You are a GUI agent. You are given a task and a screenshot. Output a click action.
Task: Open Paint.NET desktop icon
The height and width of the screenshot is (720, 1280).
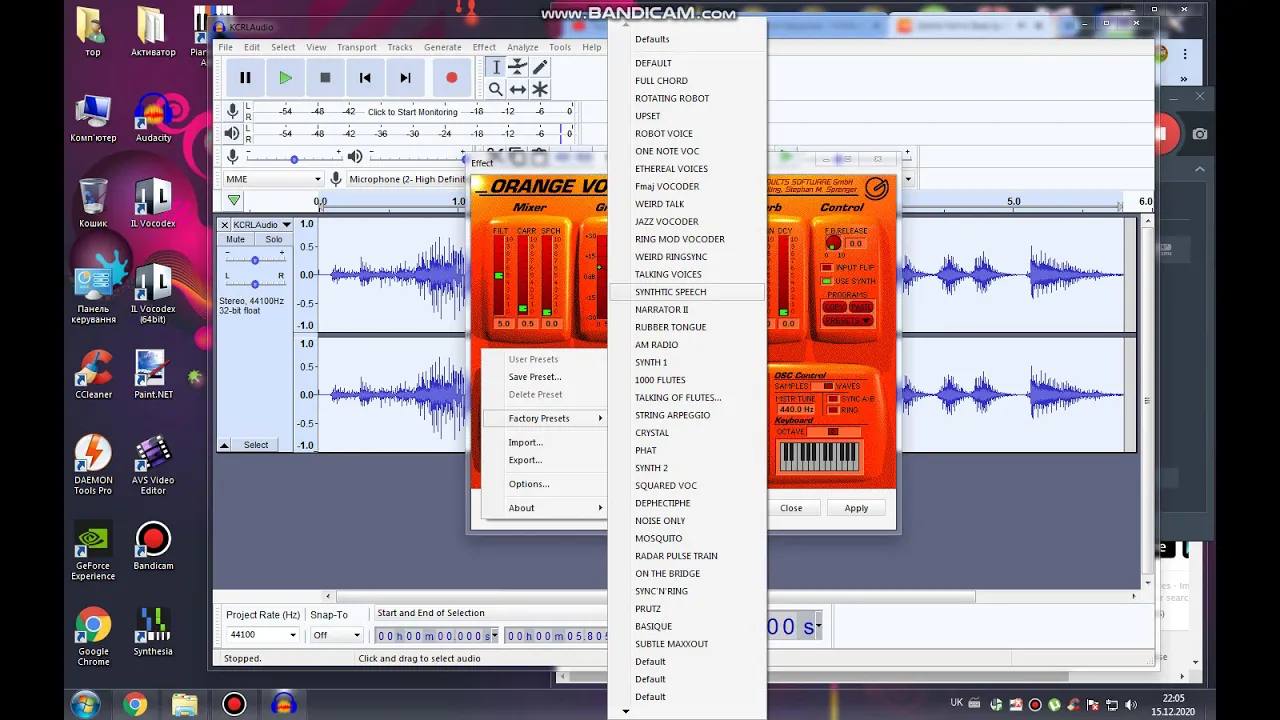[x=153, y=374]
